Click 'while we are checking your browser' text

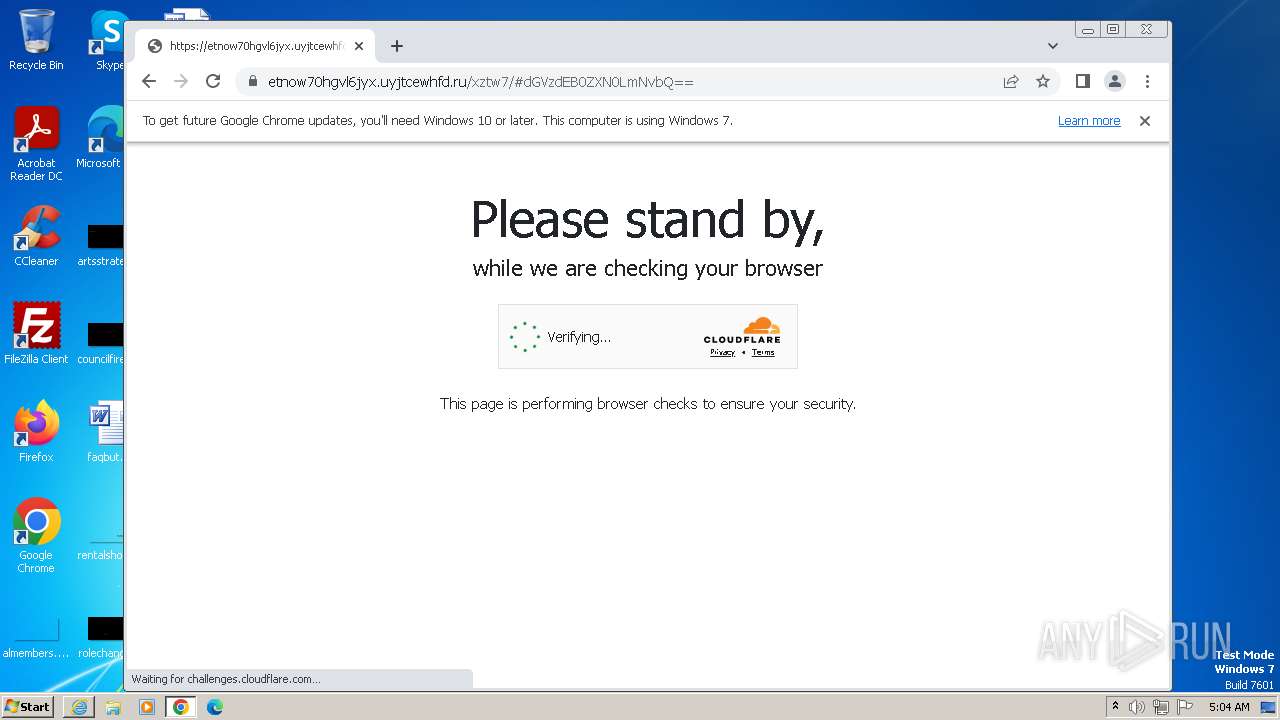pyautogui.click(x=648, y=268)
